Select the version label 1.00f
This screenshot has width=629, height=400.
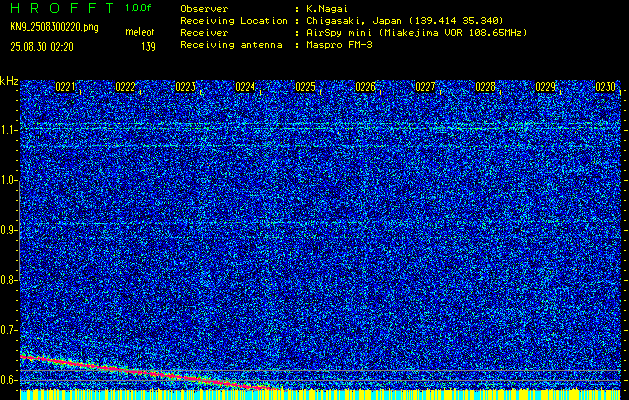click(138, 8)
